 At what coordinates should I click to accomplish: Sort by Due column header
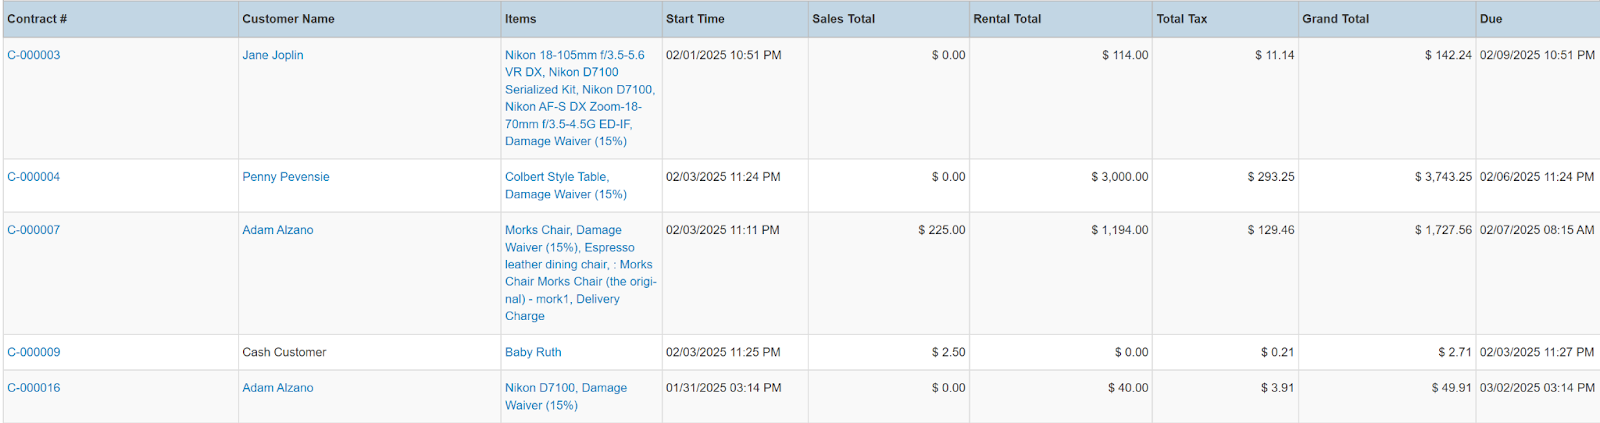click(x=1491, y=19)
